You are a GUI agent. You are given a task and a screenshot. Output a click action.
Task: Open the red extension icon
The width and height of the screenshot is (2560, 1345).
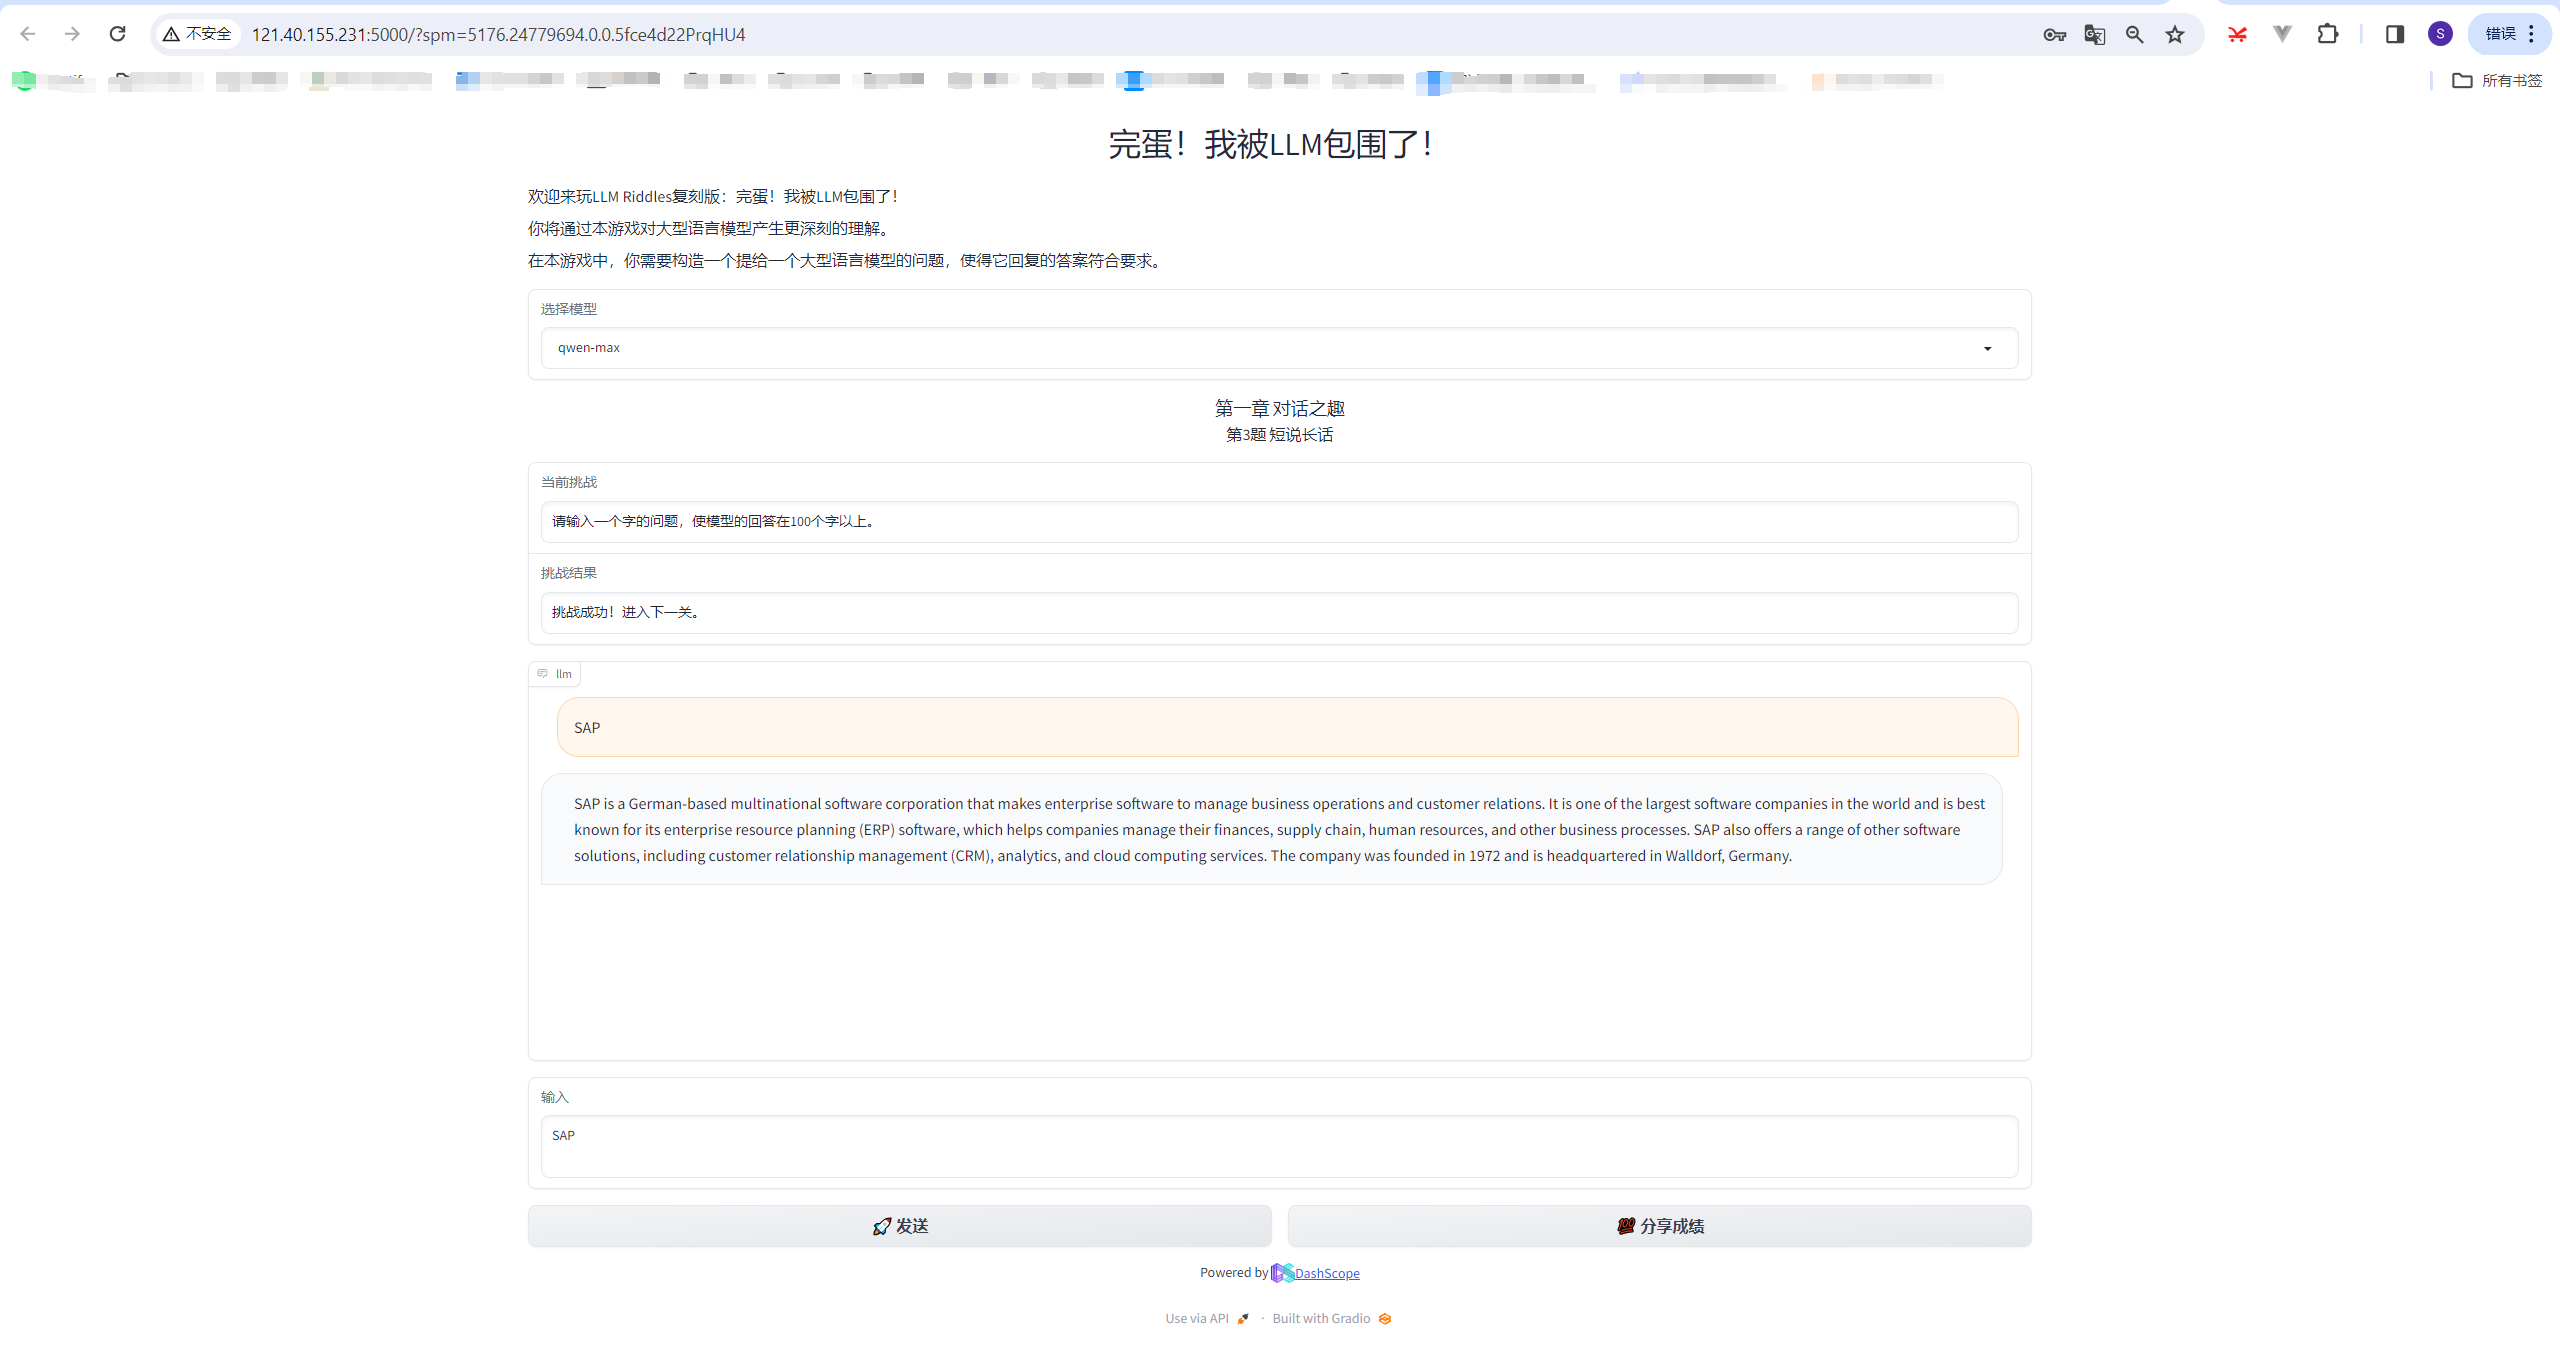2238,35
